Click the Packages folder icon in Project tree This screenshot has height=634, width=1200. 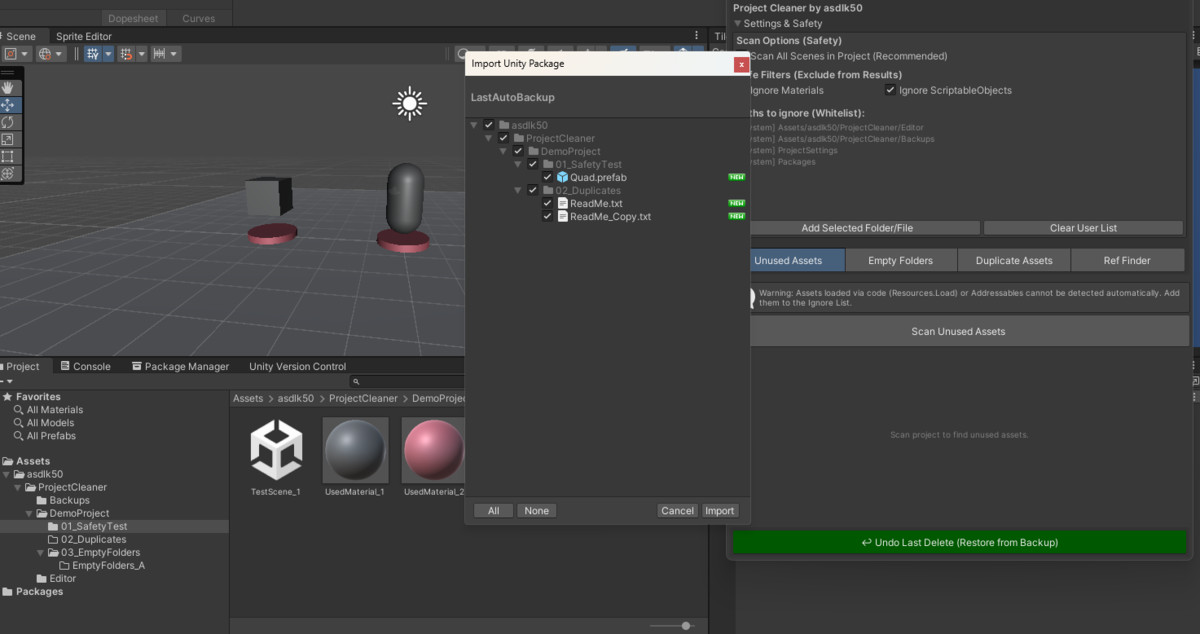coord(8,591)
